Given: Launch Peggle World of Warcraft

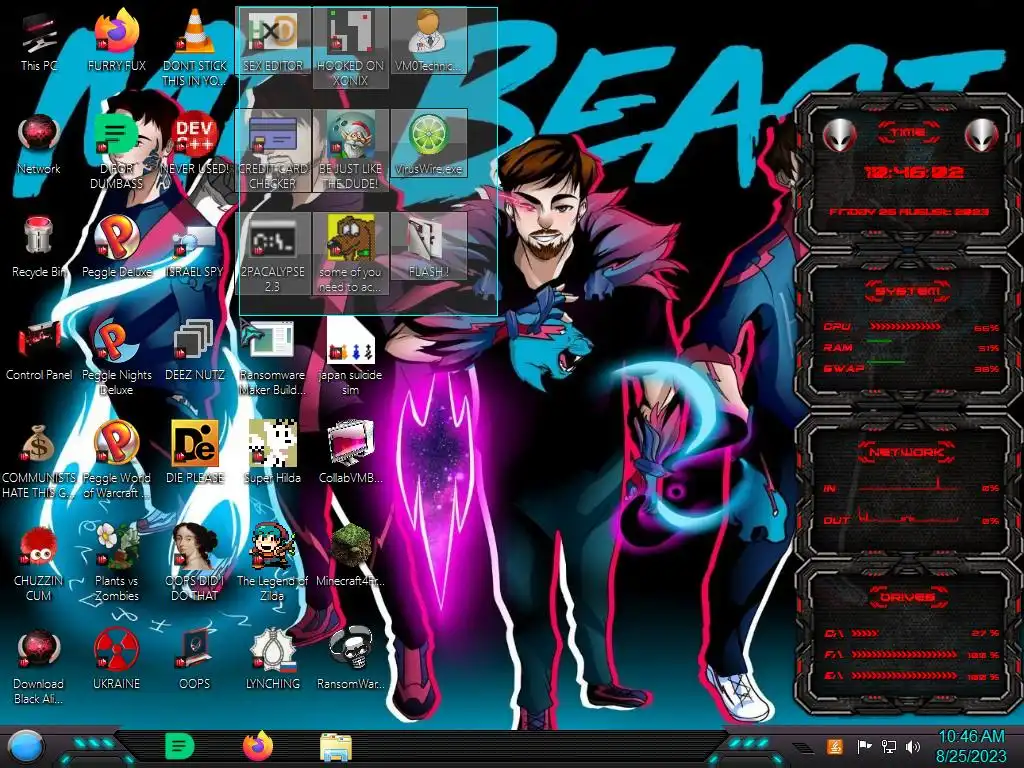Looking at the screenshot, I should pyautogui.click(x=117, y=461).
